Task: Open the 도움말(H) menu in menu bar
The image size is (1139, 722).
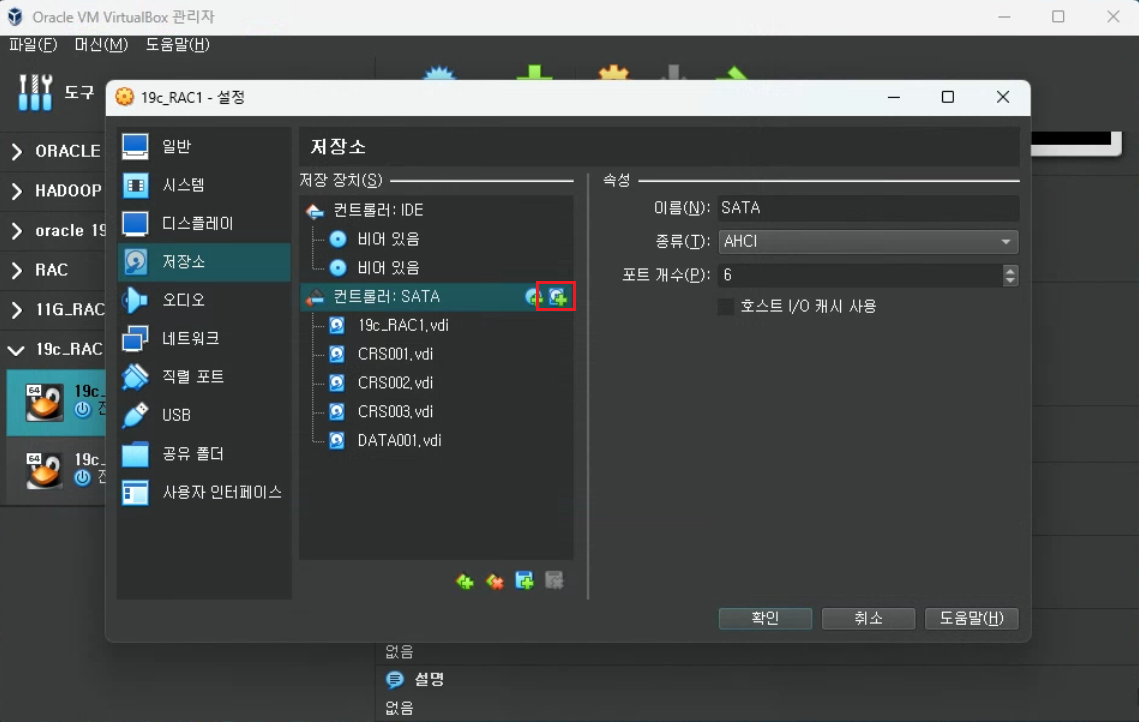Action: pos(177,44)
